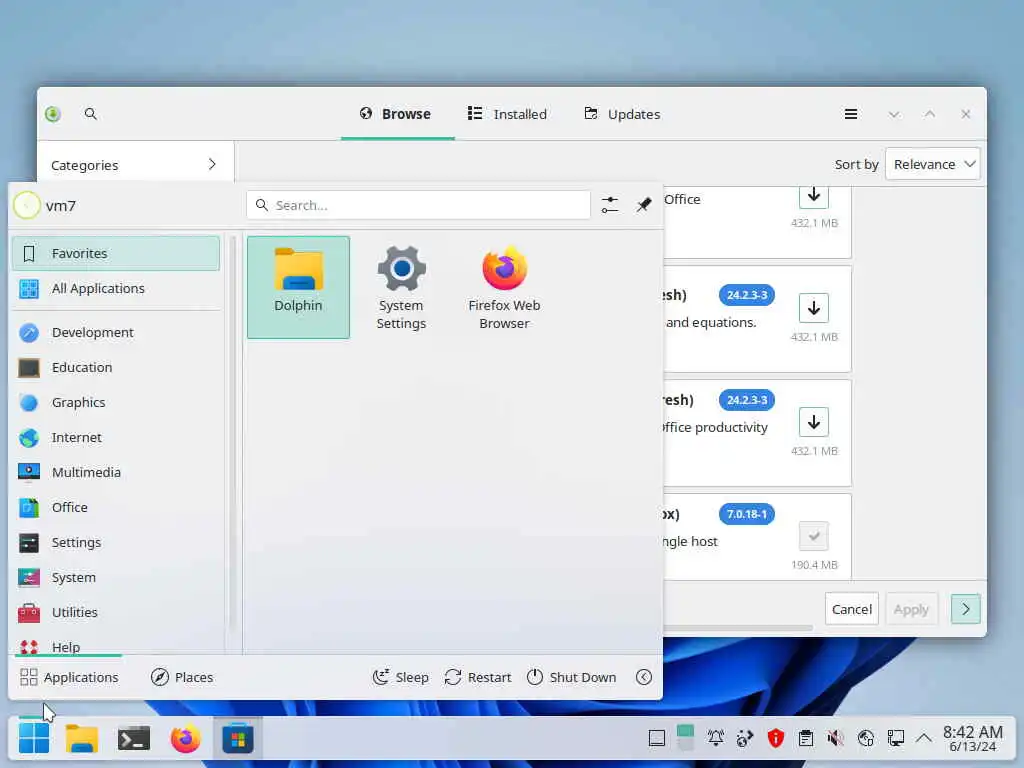Expand hidden system tray icons
1024x768 pixels.
tap(923, 739)
